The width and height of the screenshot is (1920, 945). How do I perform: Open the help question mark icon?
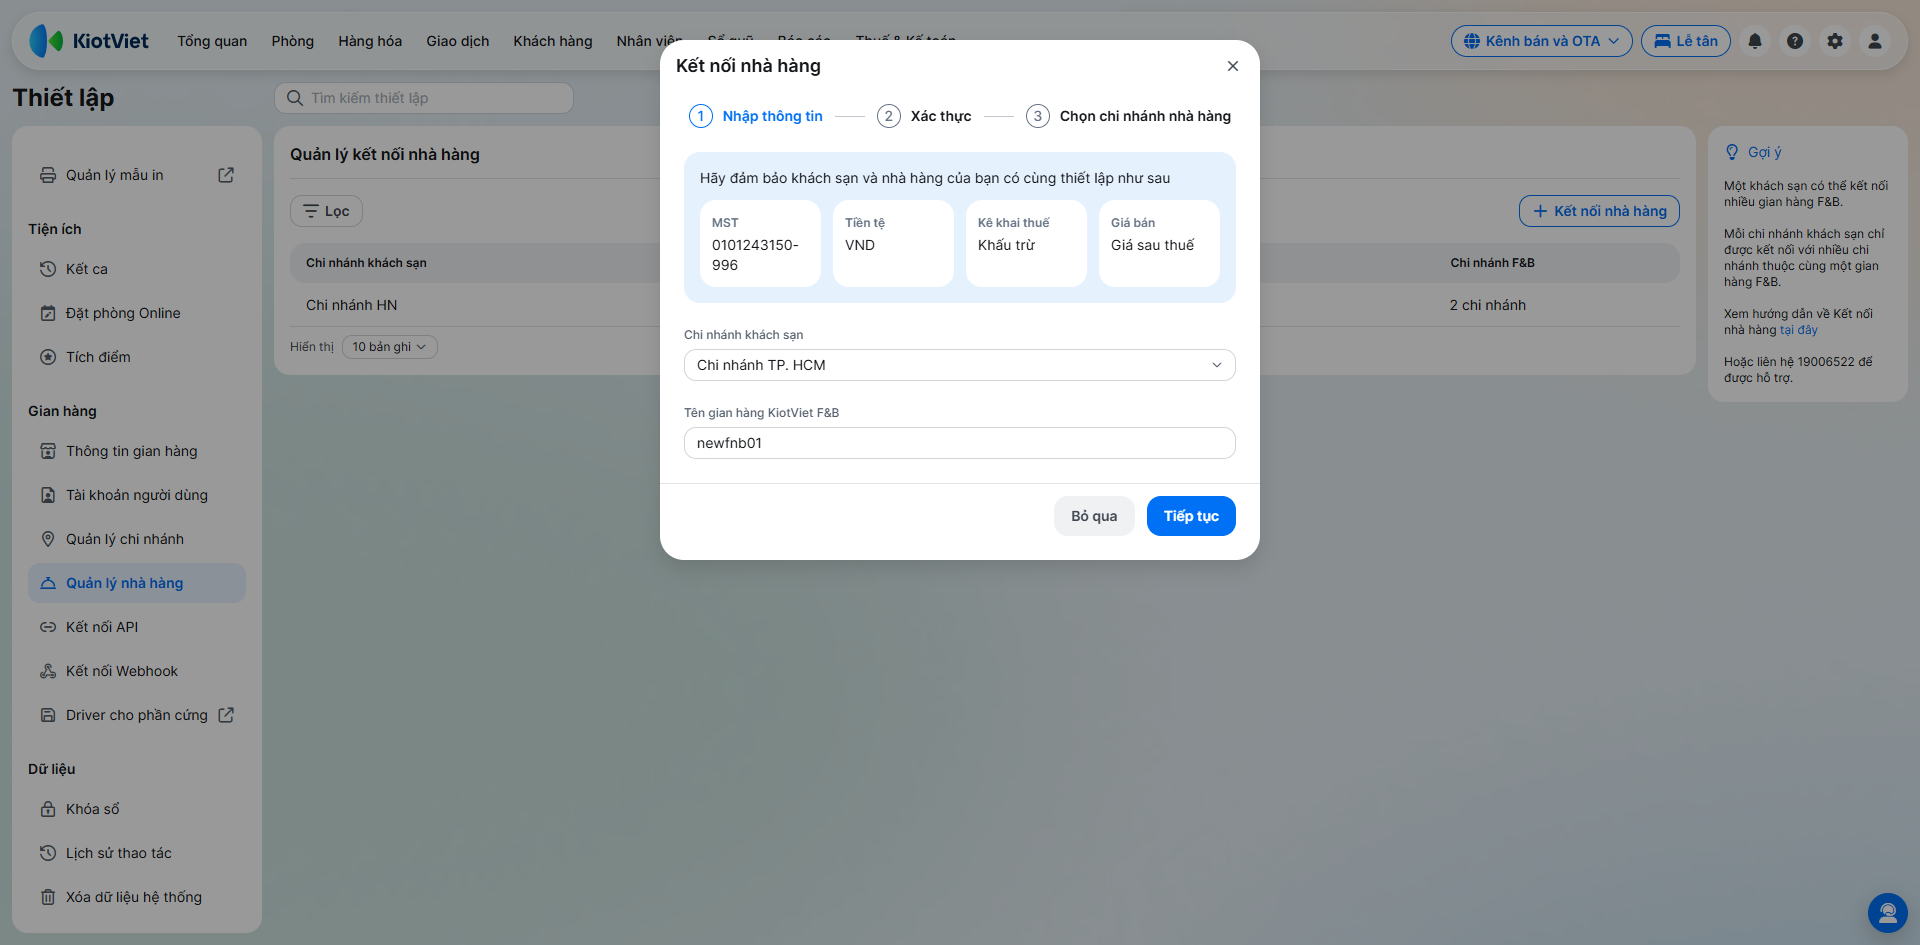tap(1795, 41)
